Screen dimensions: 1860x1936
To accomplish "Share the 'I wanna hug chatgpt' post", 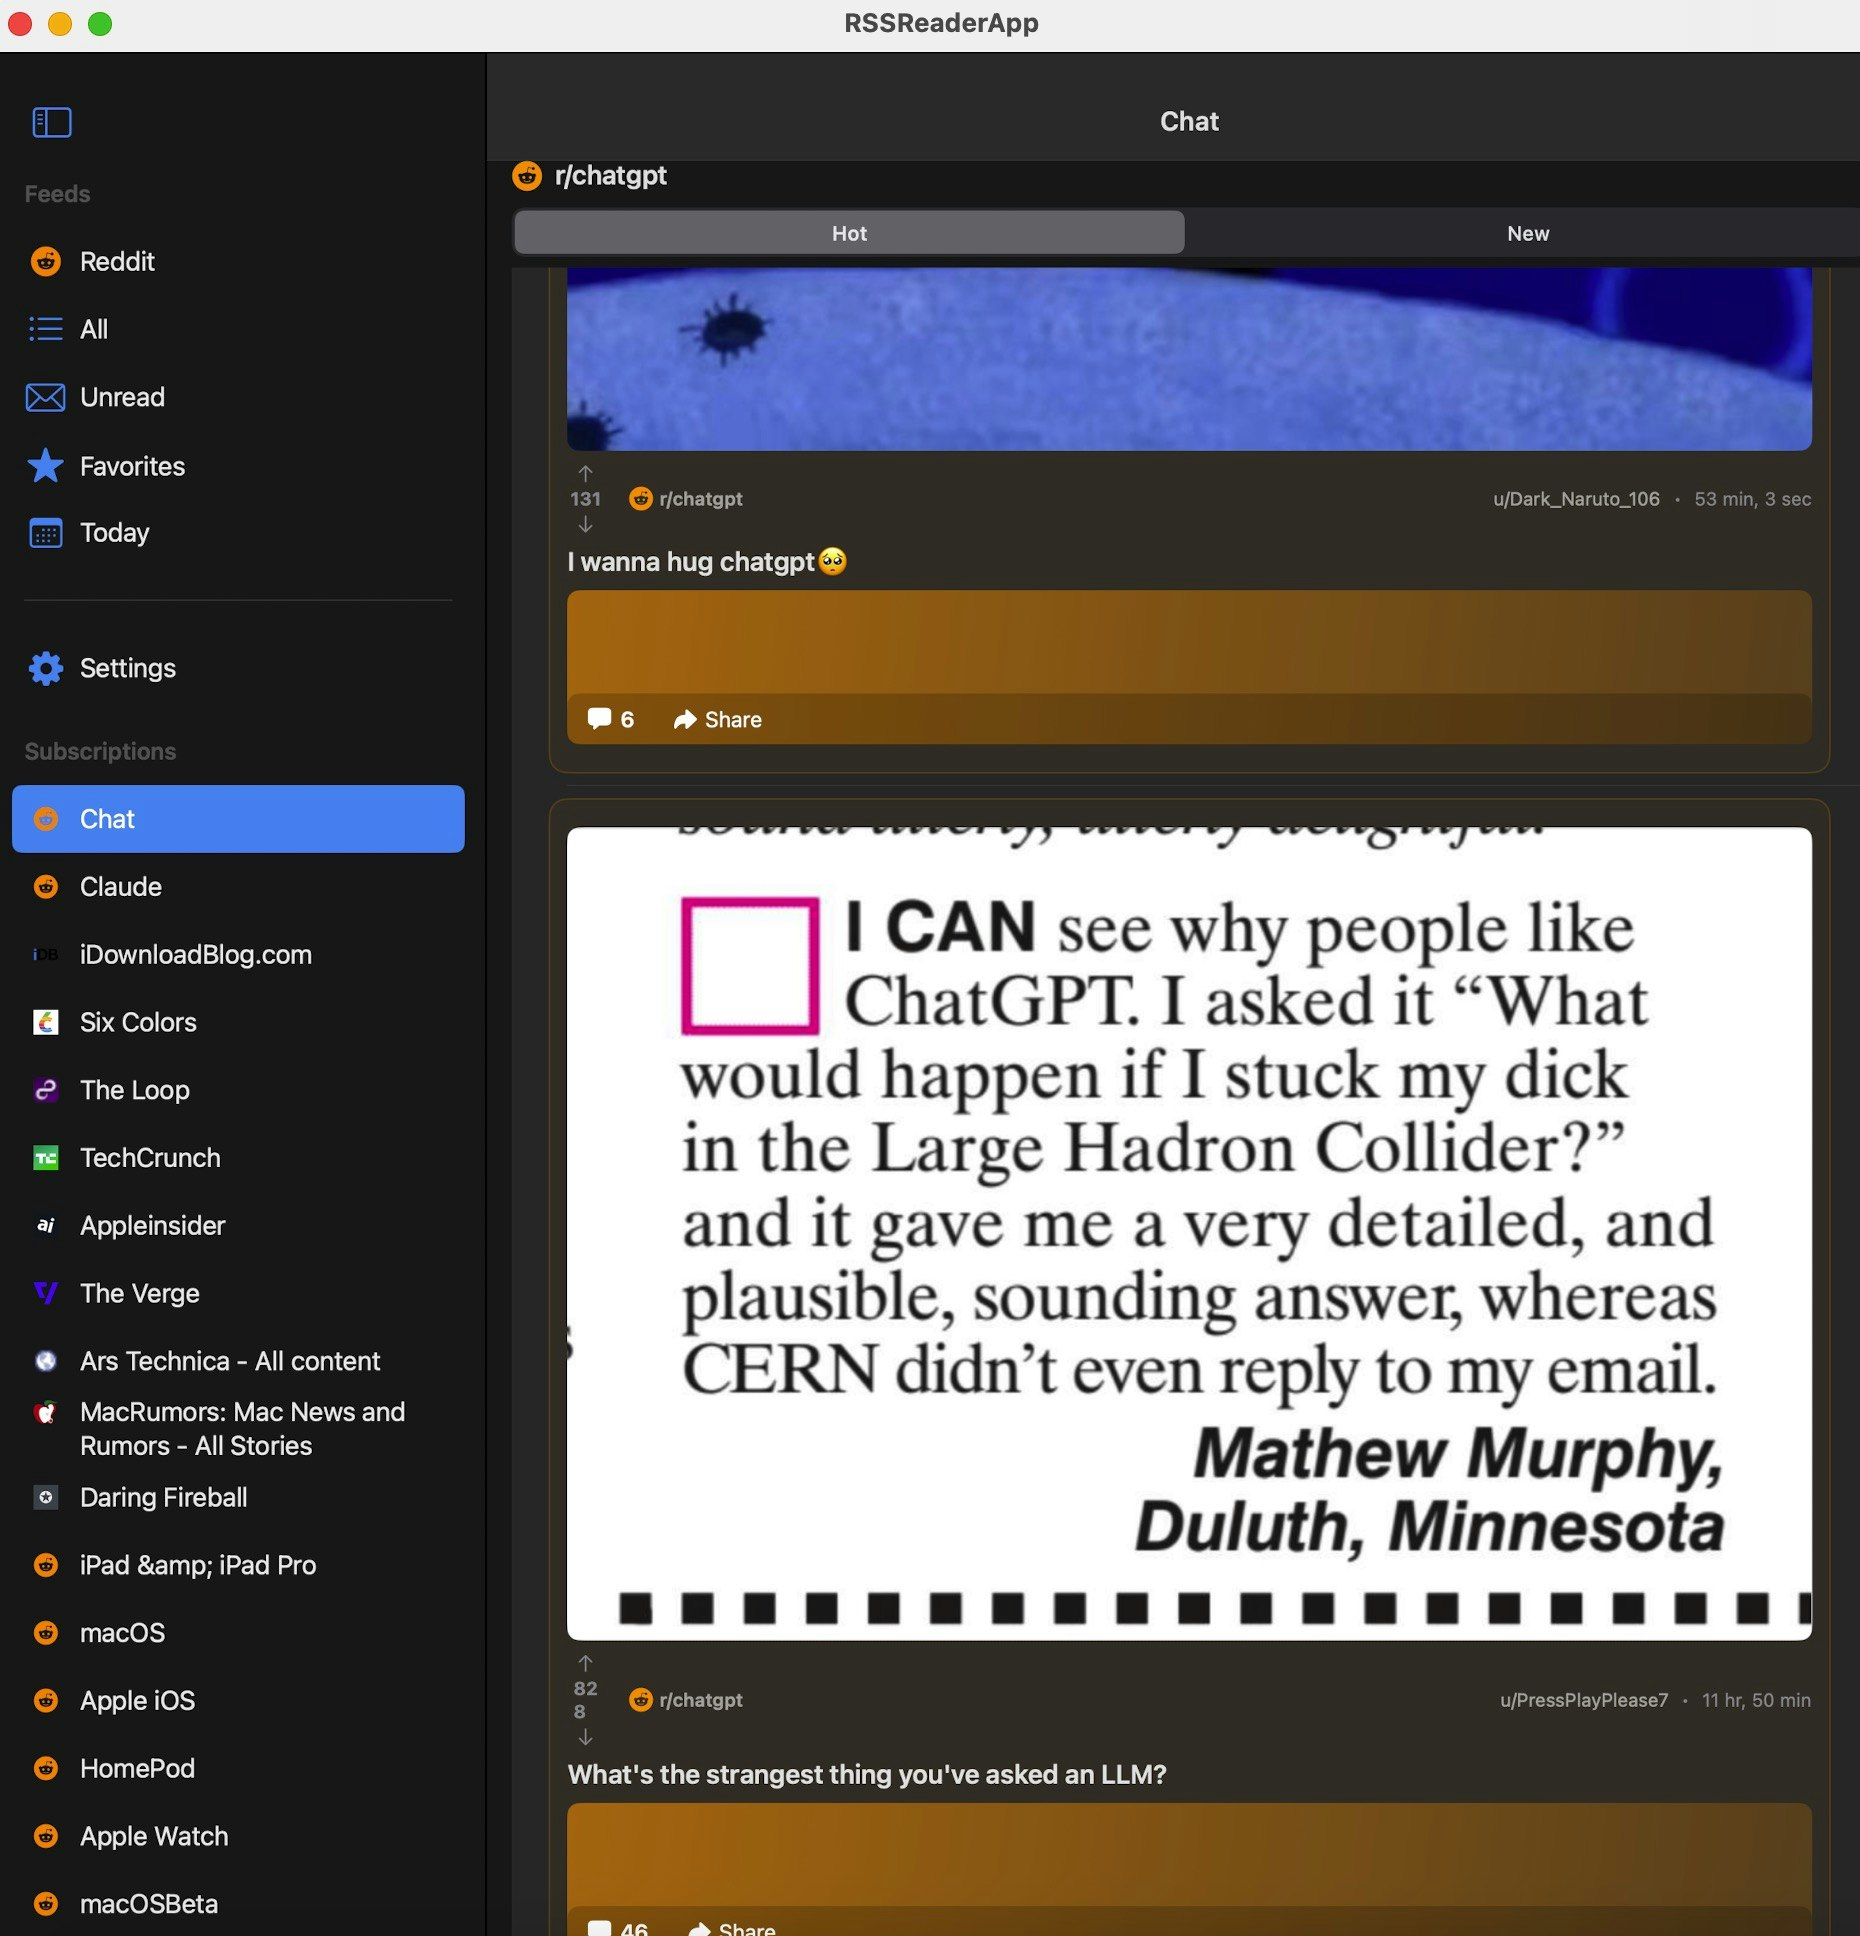I will tap(717, 719).
